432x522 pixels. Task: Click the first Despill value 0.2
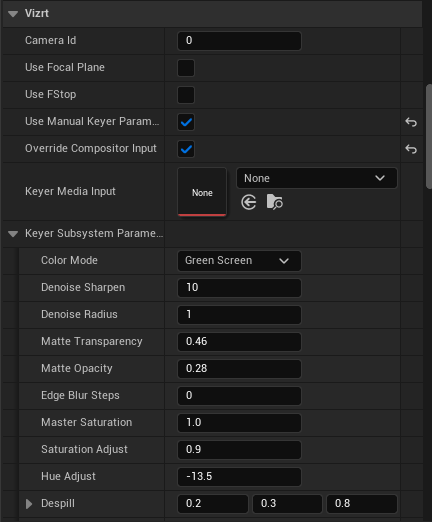tap(213, 503)
